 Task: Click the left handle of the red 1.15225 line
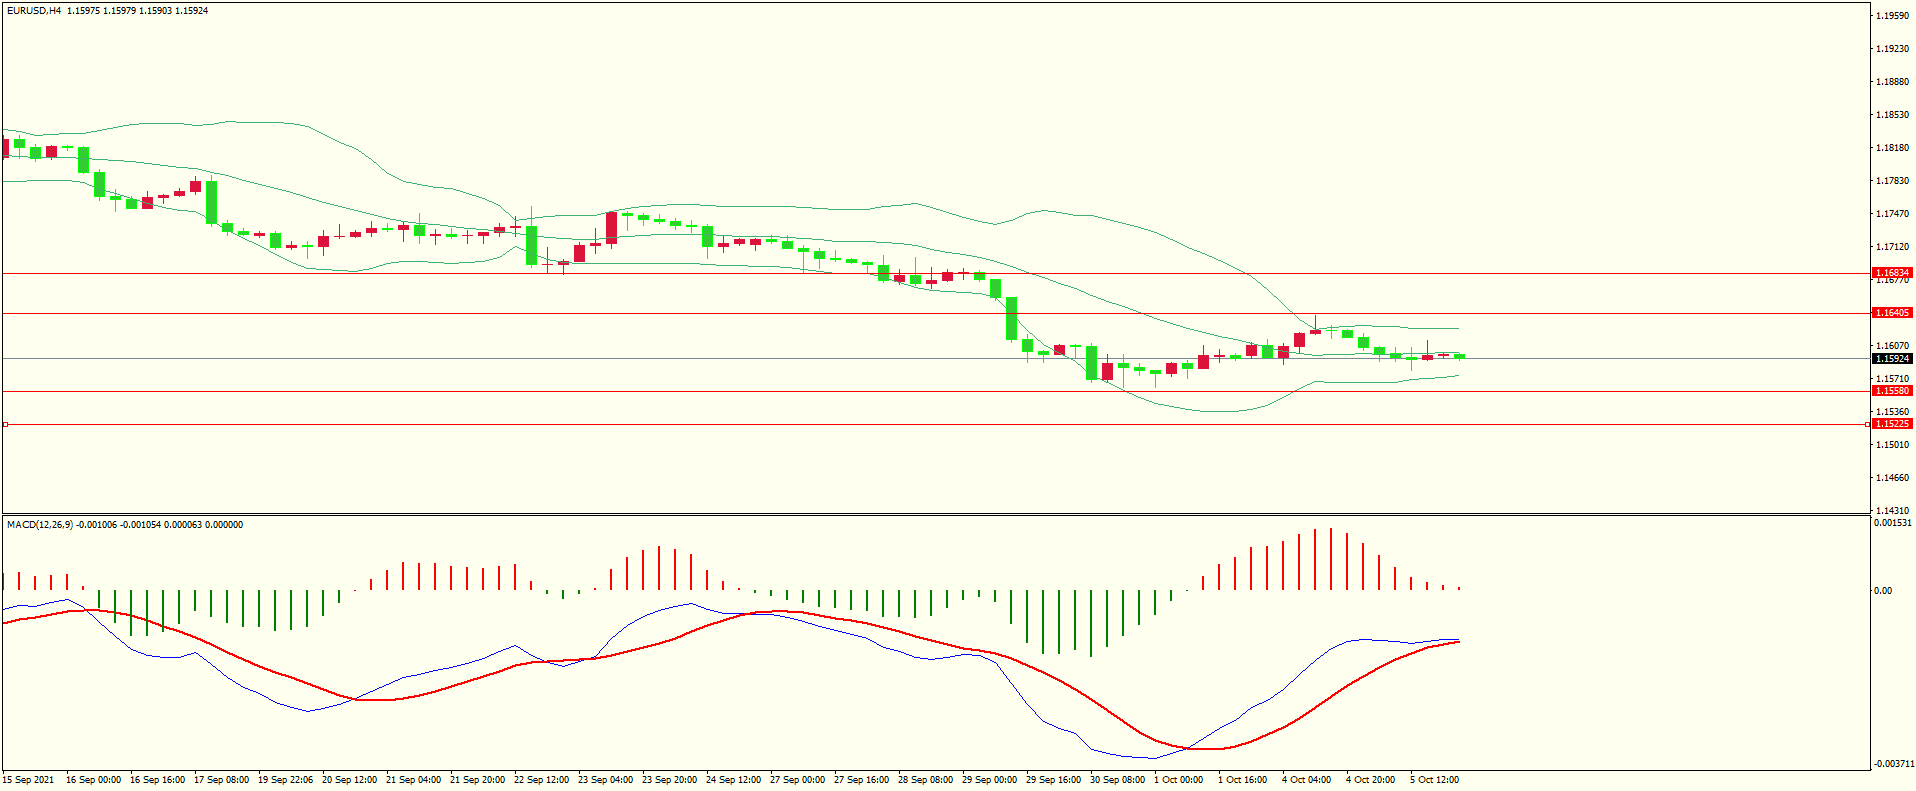(5, 425)
